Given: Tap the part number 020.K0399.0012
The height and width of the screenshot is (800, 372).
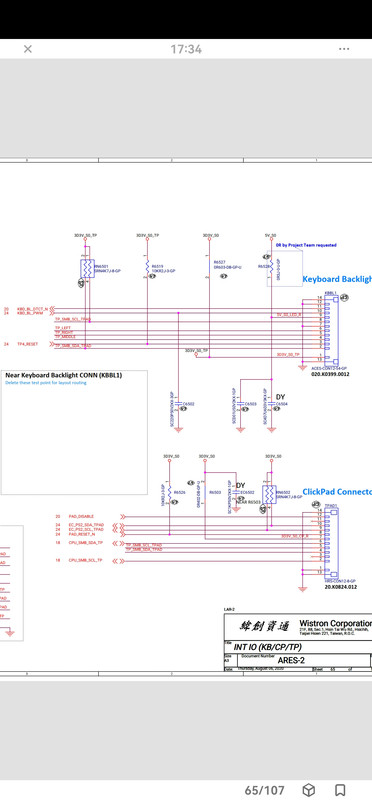Looking at the screenshot, I should coord(330,374).
